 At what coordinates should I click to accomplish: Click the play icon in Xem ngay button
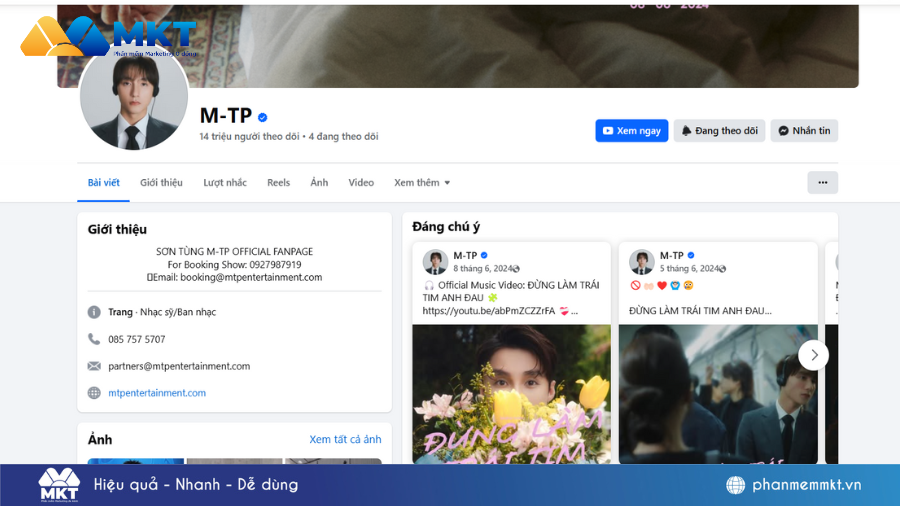608,131
